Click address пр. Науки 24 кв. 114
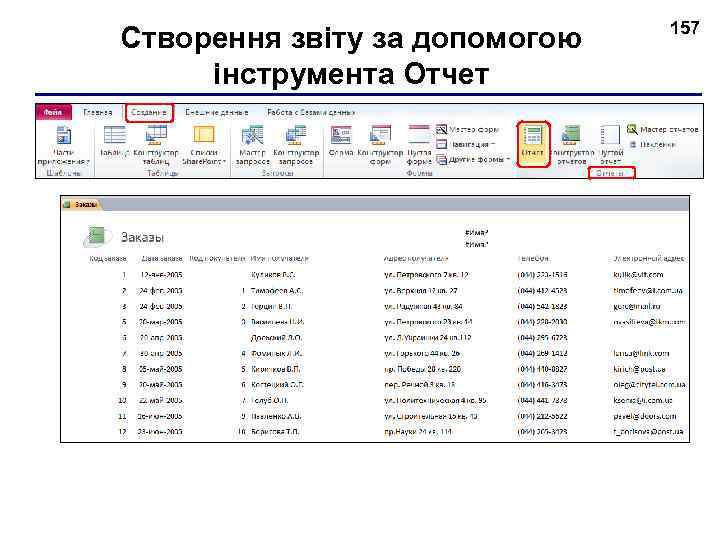720x540 pixels. [418, 432]
